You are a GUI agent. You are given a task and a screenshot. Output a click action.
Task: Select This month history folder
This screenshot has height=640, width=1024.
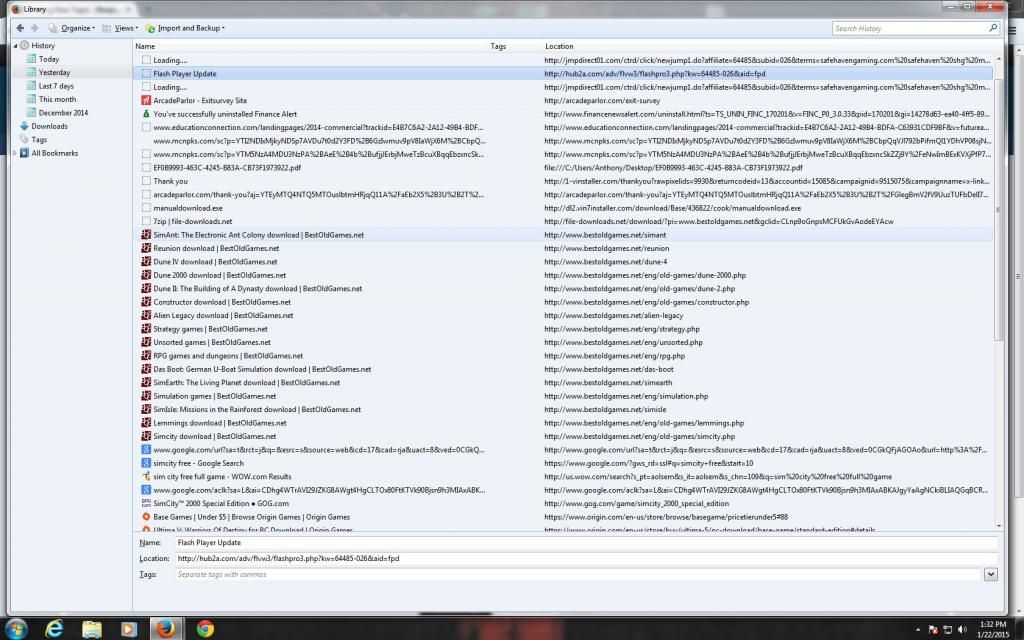(x=57, y=99)
